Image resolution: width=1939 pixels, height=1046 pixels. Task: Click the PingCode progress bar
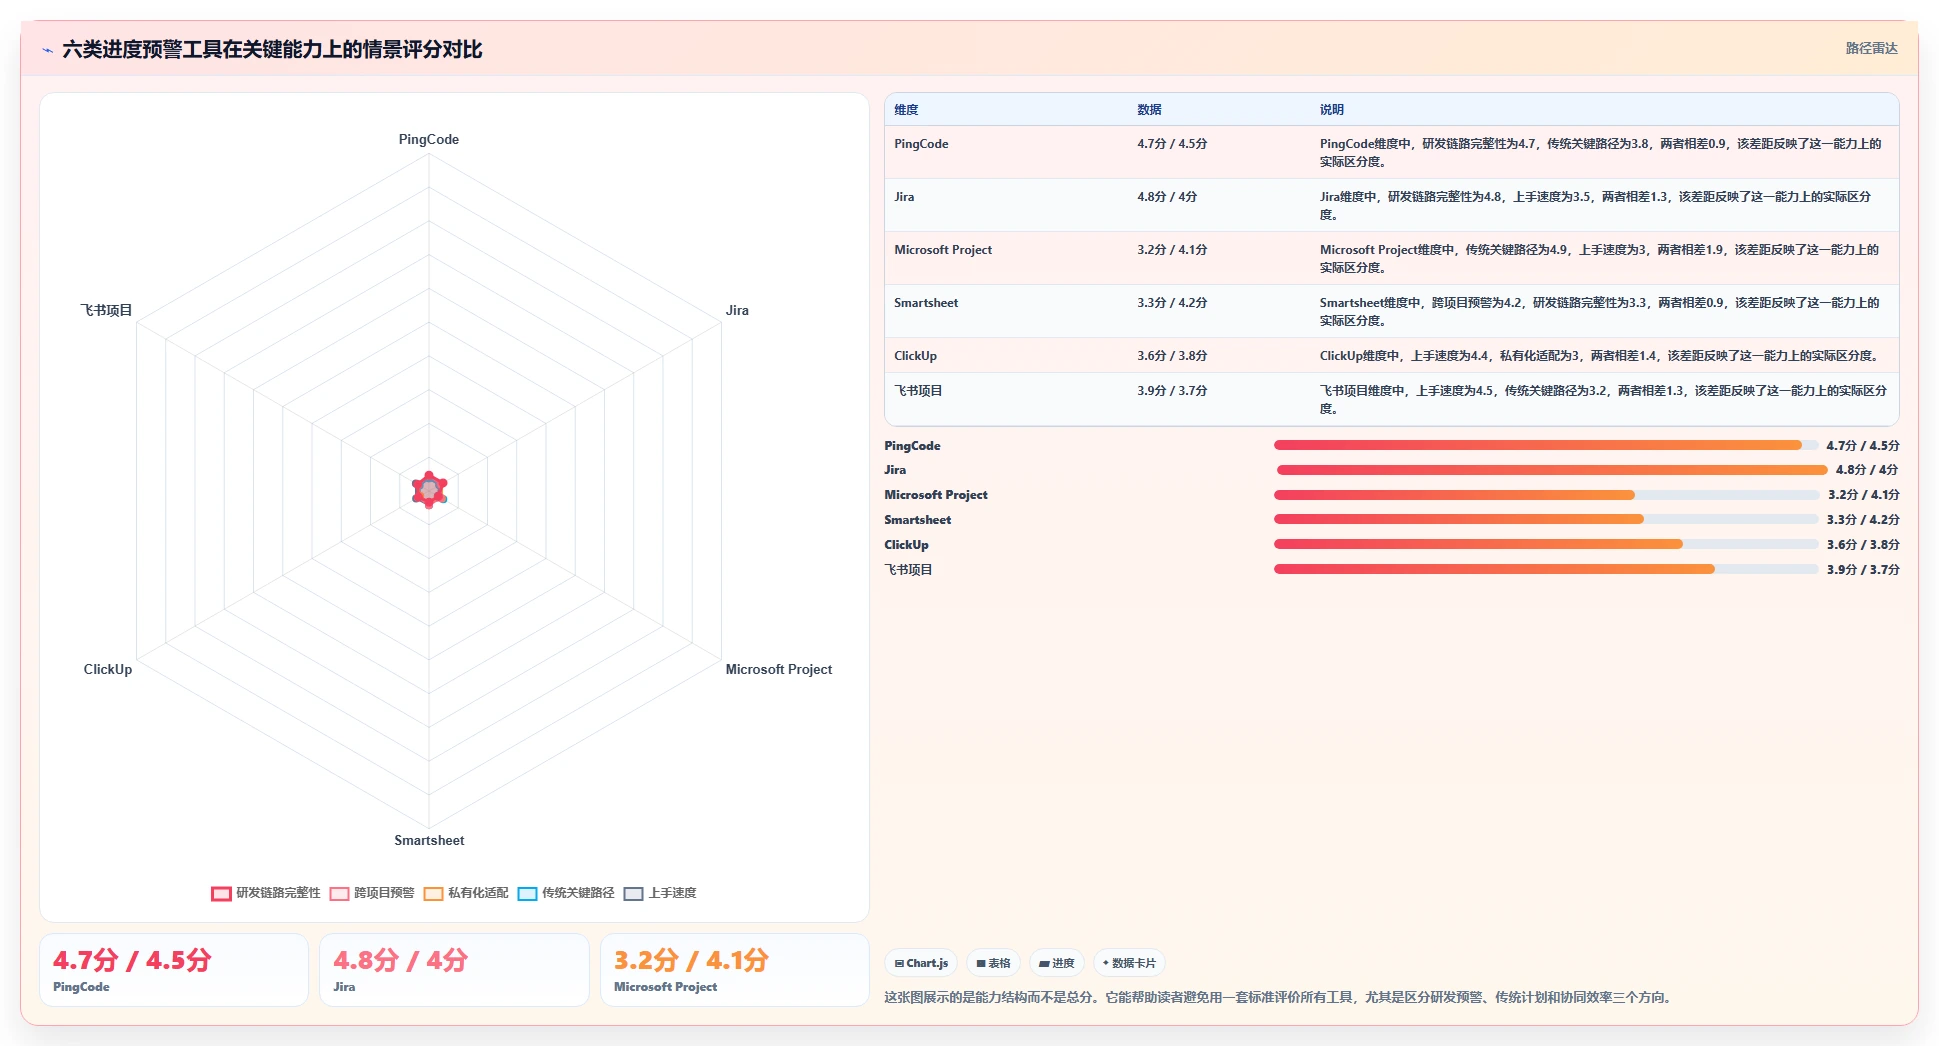pyautogui.click(x=1546, y=445)
